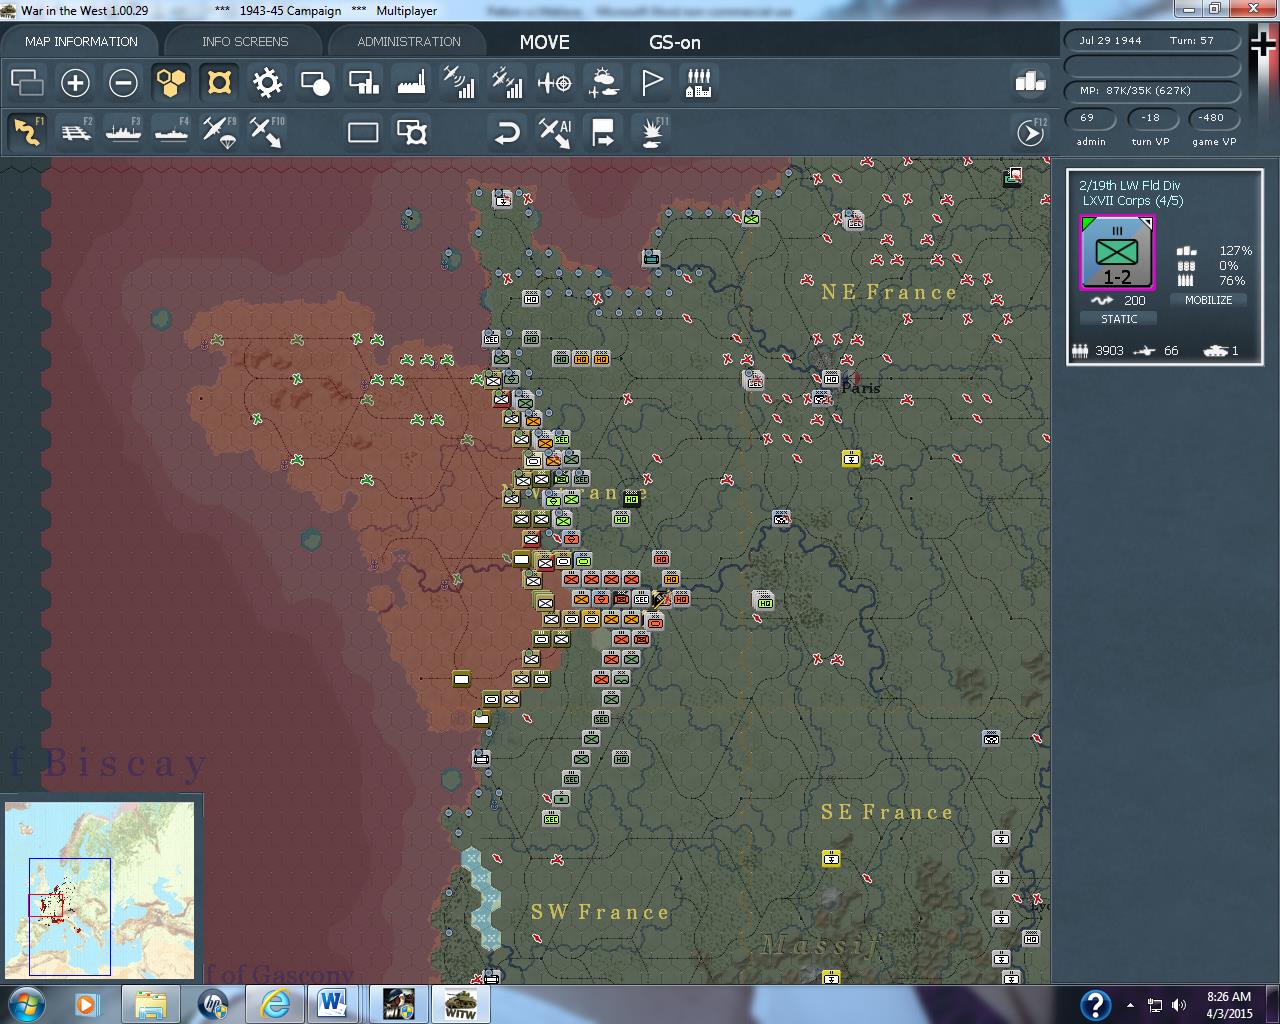
Task: Click the MOBILIZE button for the unit
Action: [x=1208, y=300]
